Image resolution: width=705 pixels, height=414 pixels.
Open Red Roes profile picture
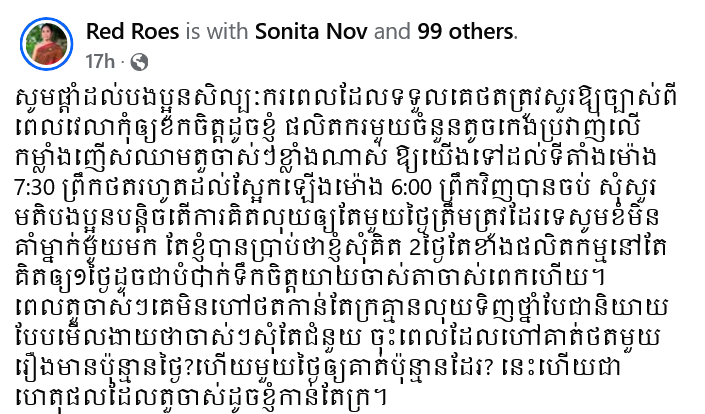pos(46,44)
